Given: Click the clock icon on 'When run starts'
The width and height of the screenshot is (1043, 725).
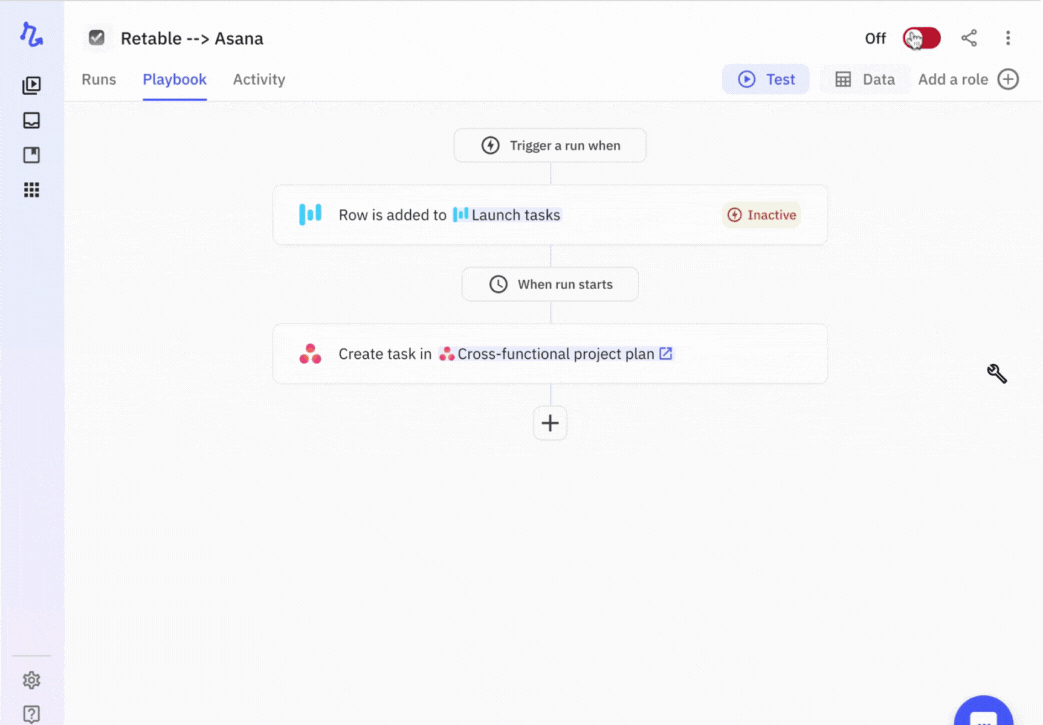Looking at the screenshot, I should [x=497, y=284].
